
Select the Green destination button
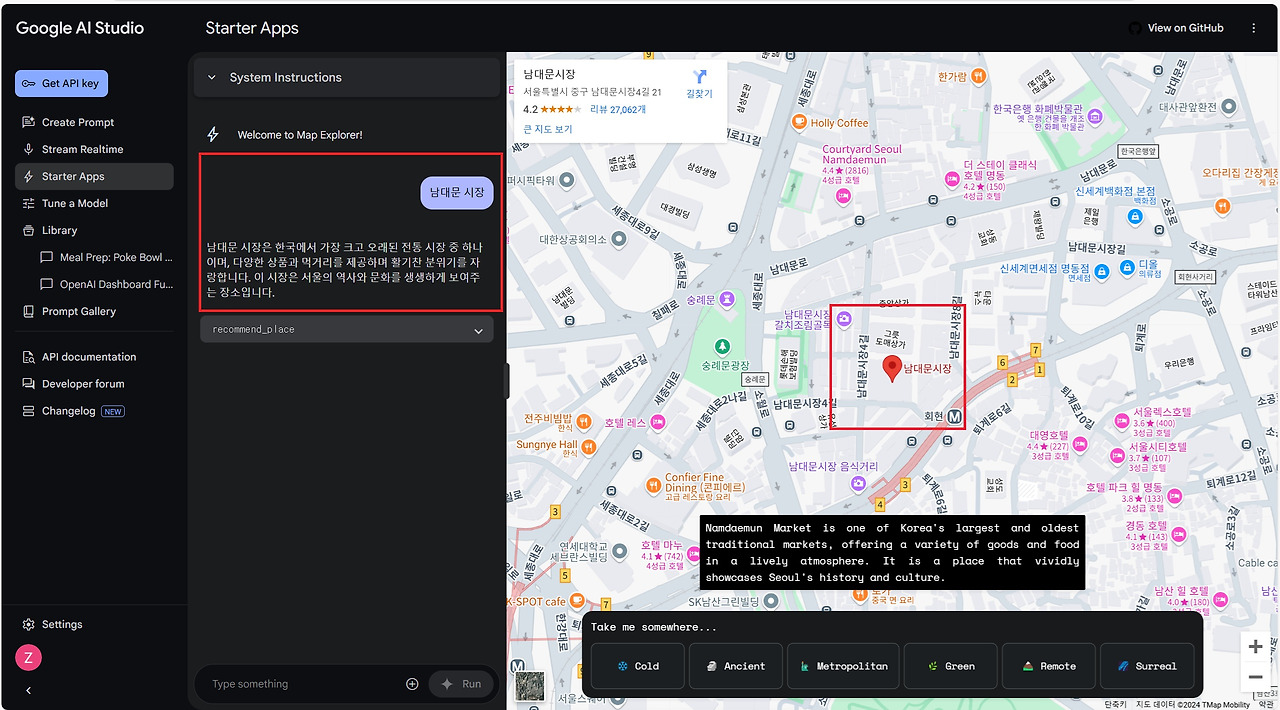[951, 666]
